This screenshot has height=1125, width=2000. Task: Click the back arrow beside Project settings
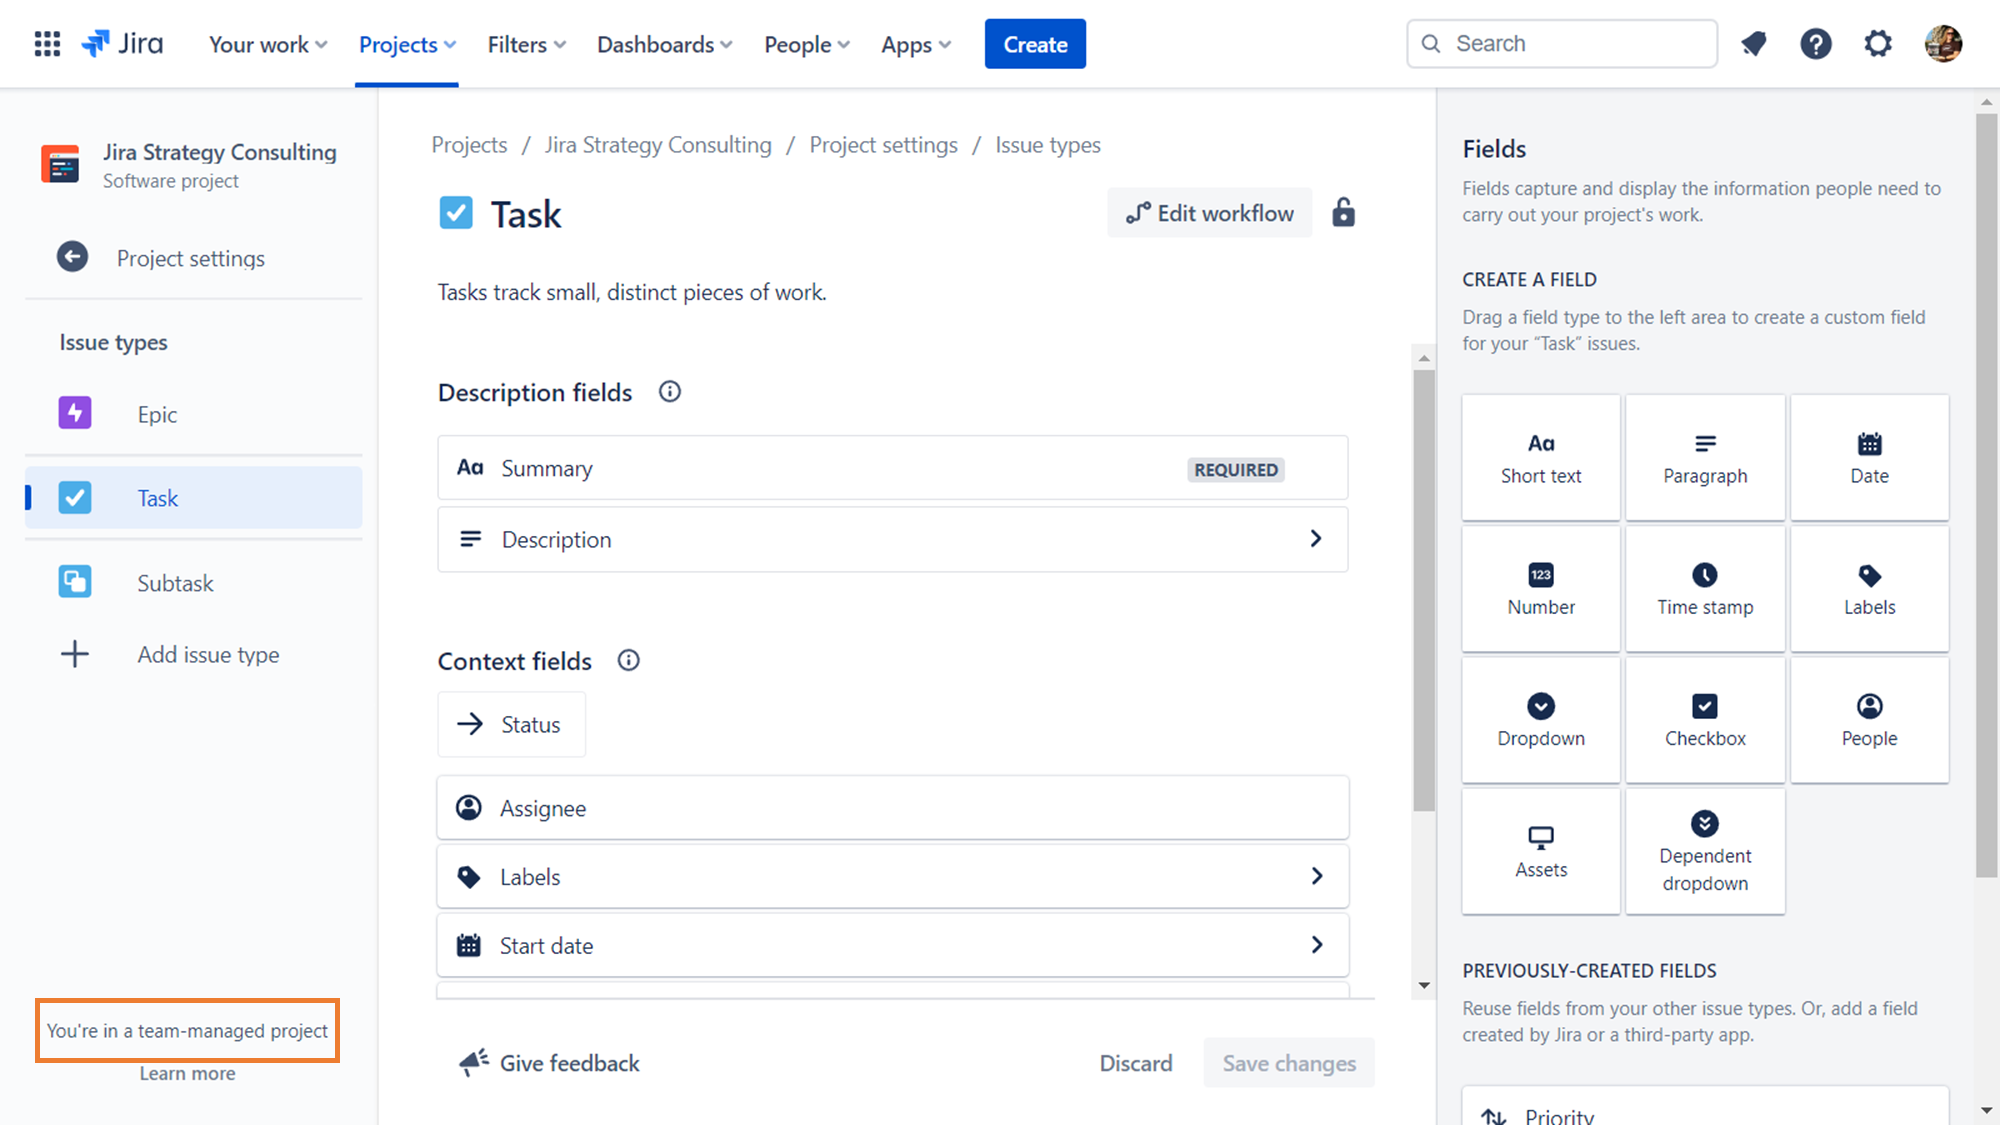(x=72, y=258)
